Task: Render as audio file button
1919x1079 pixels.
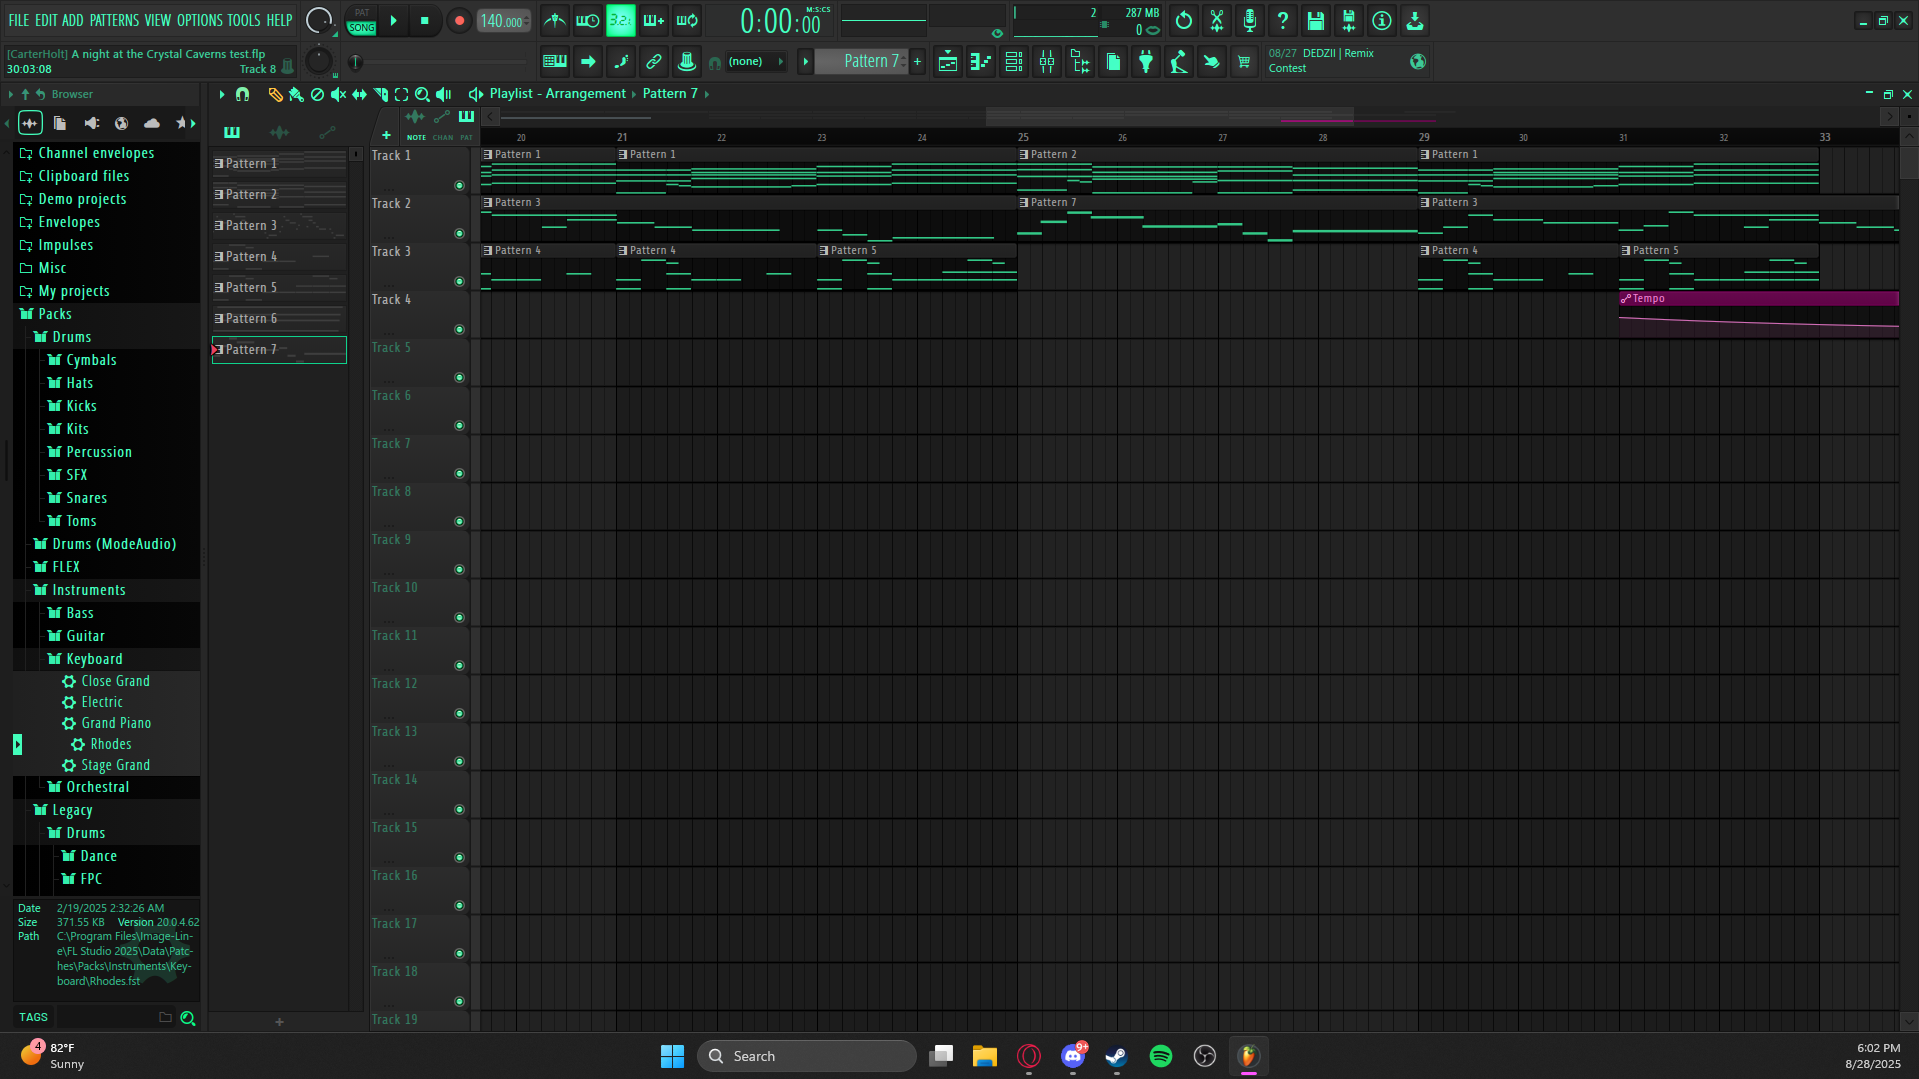Action: (1349, 20)
